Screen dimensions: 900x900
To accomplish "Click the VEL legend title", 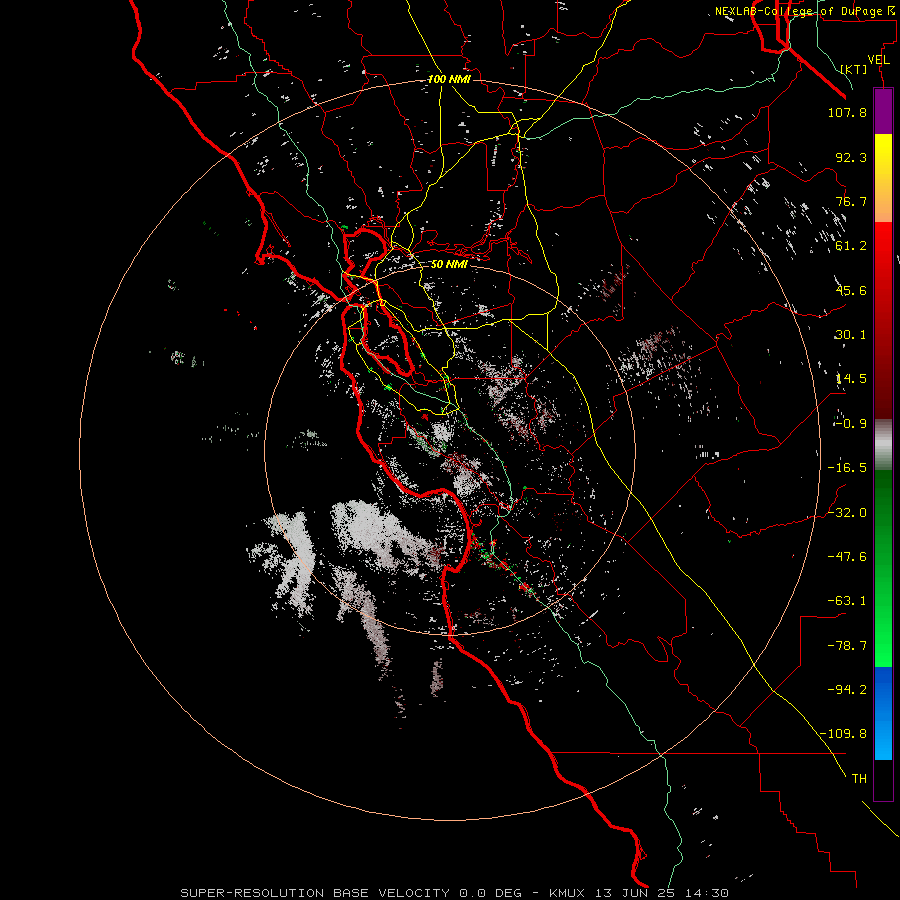I will (x=878, y=60).
